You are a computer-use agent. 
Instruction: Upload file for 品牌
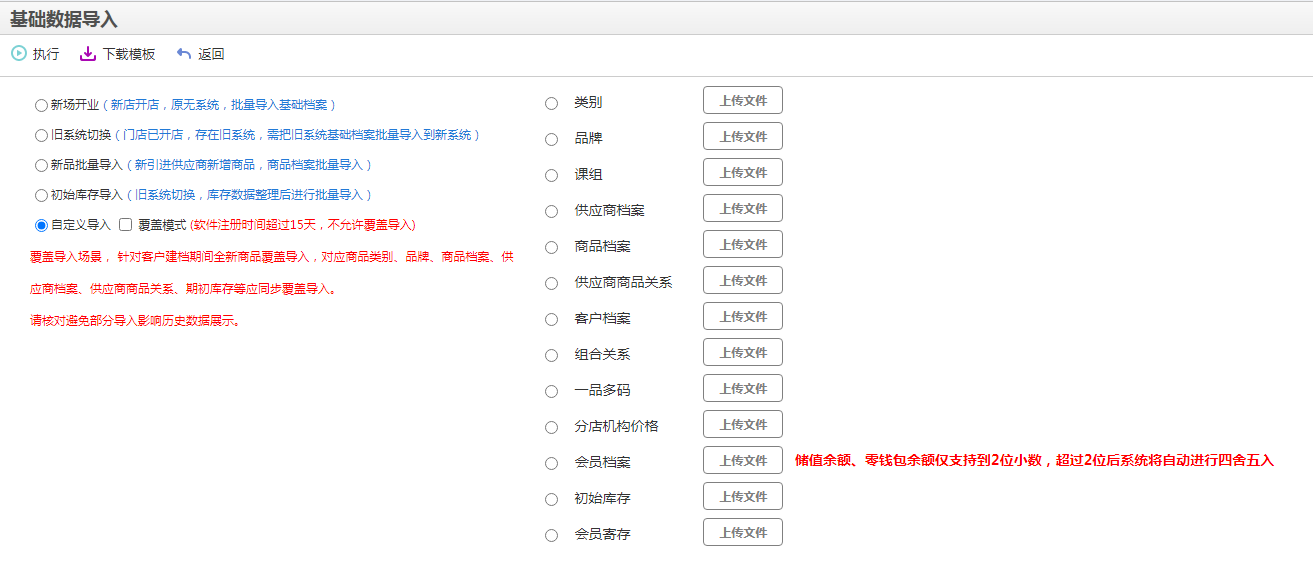(742, 137)
